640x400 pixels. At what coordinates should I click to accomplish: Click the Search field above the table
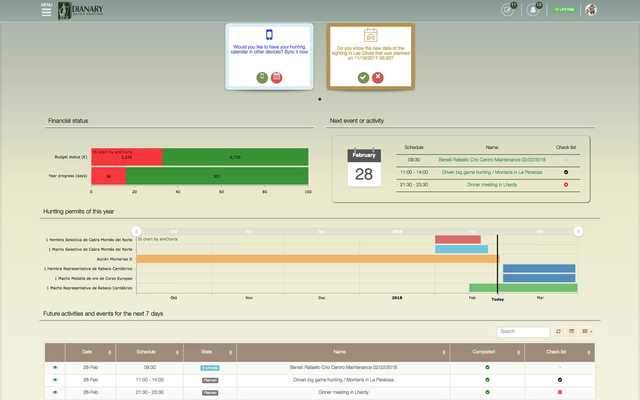[523, 331]
